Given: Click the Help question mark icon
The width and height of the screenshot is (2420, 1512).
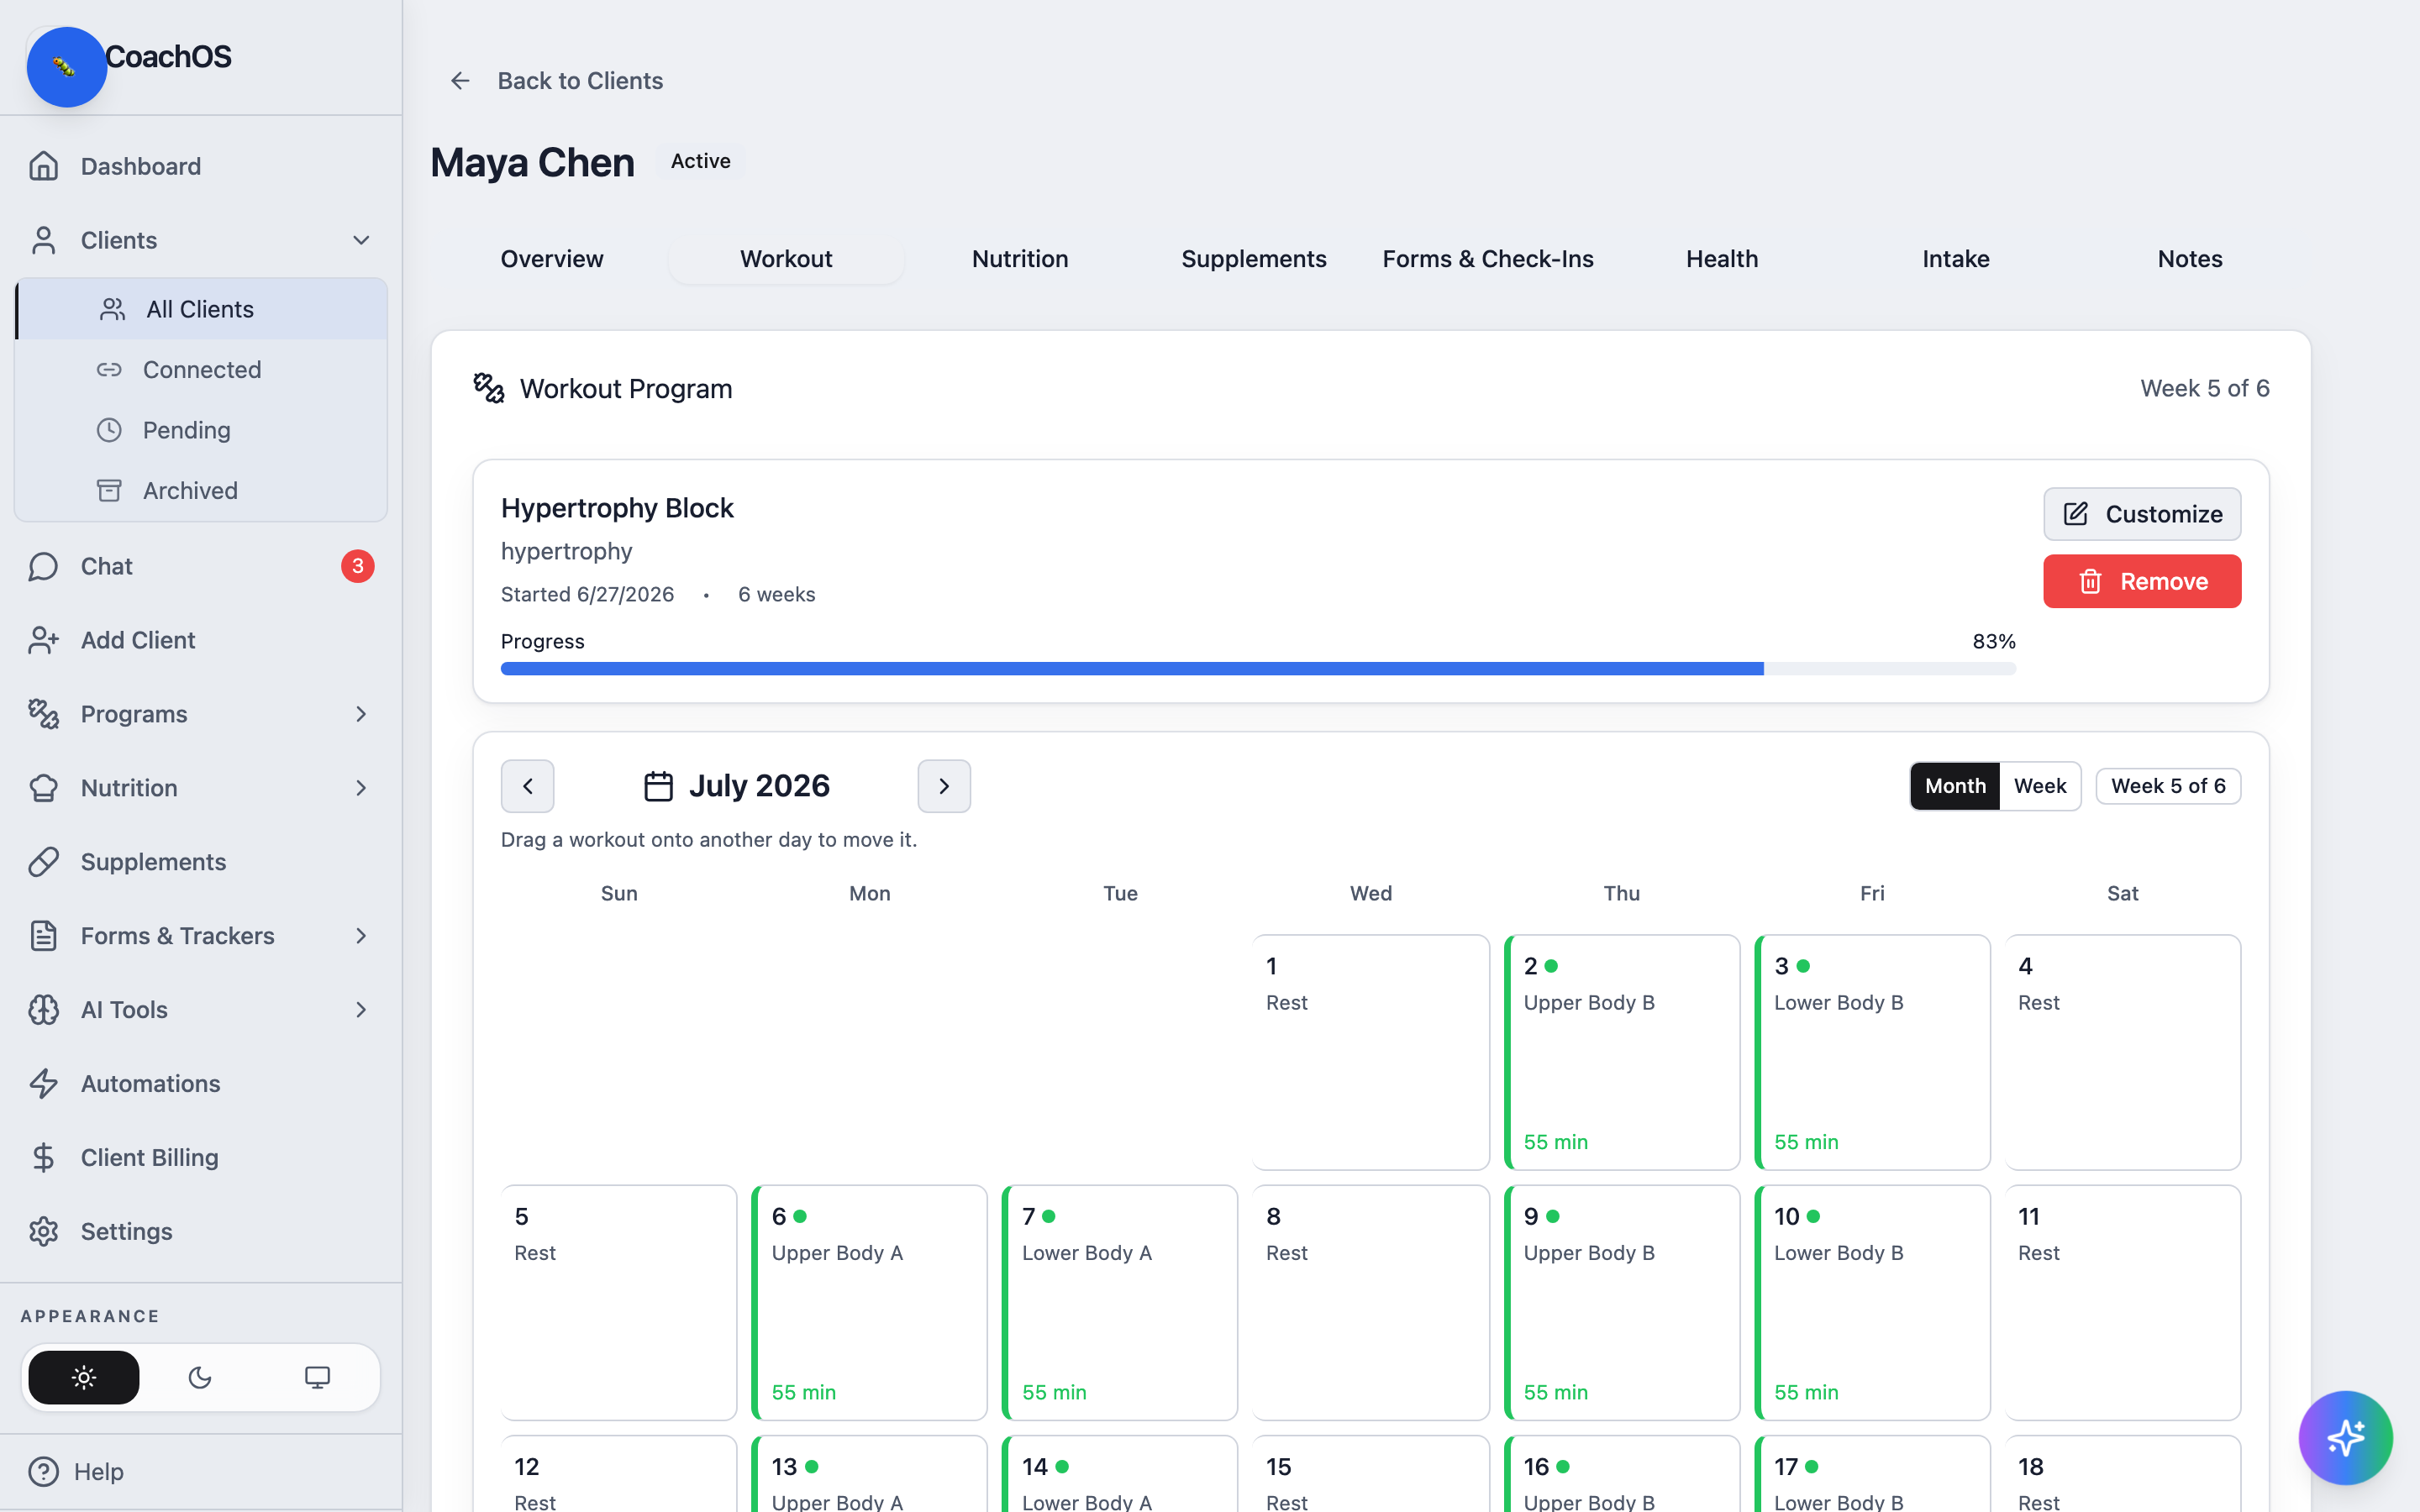Looking at the screenshot, I should 43,1472.
